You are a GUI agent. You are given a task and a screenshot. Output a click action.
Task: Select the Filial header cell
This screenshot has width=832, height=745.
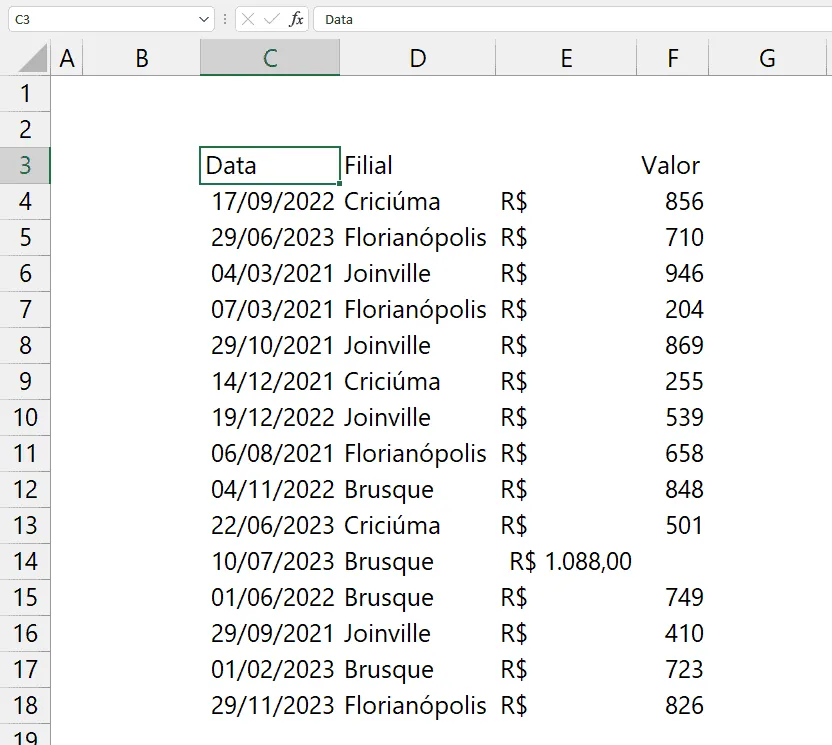(418, 166)
